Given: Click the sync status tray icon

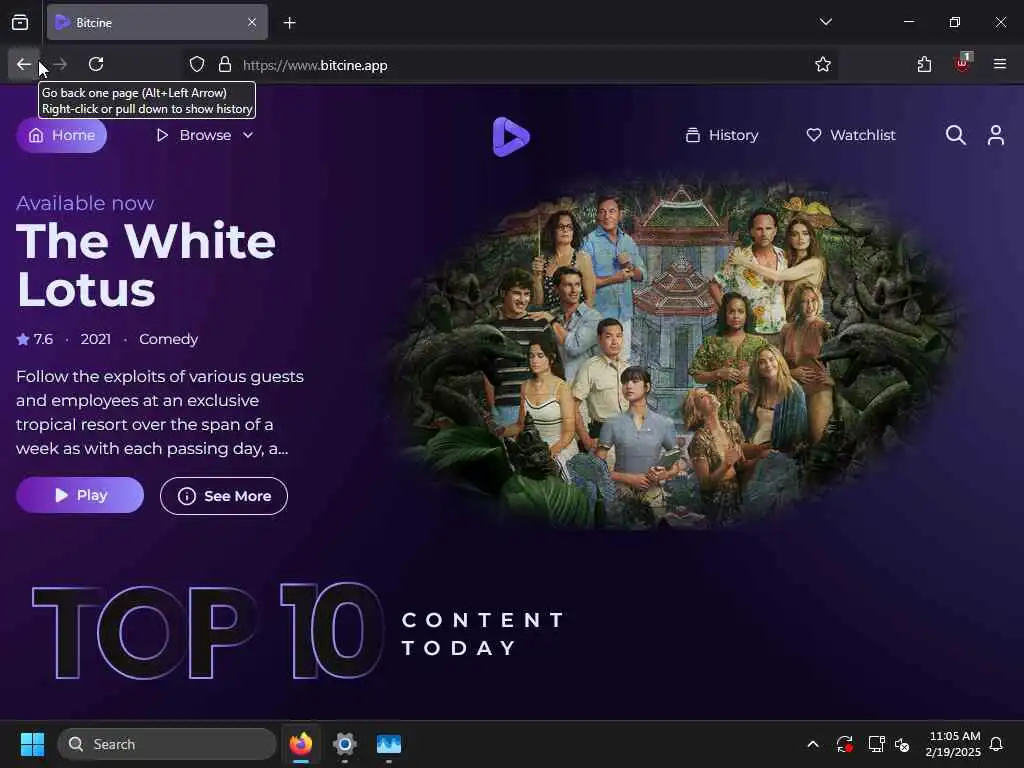Looking at the screenshot, I should coord(844,744).
